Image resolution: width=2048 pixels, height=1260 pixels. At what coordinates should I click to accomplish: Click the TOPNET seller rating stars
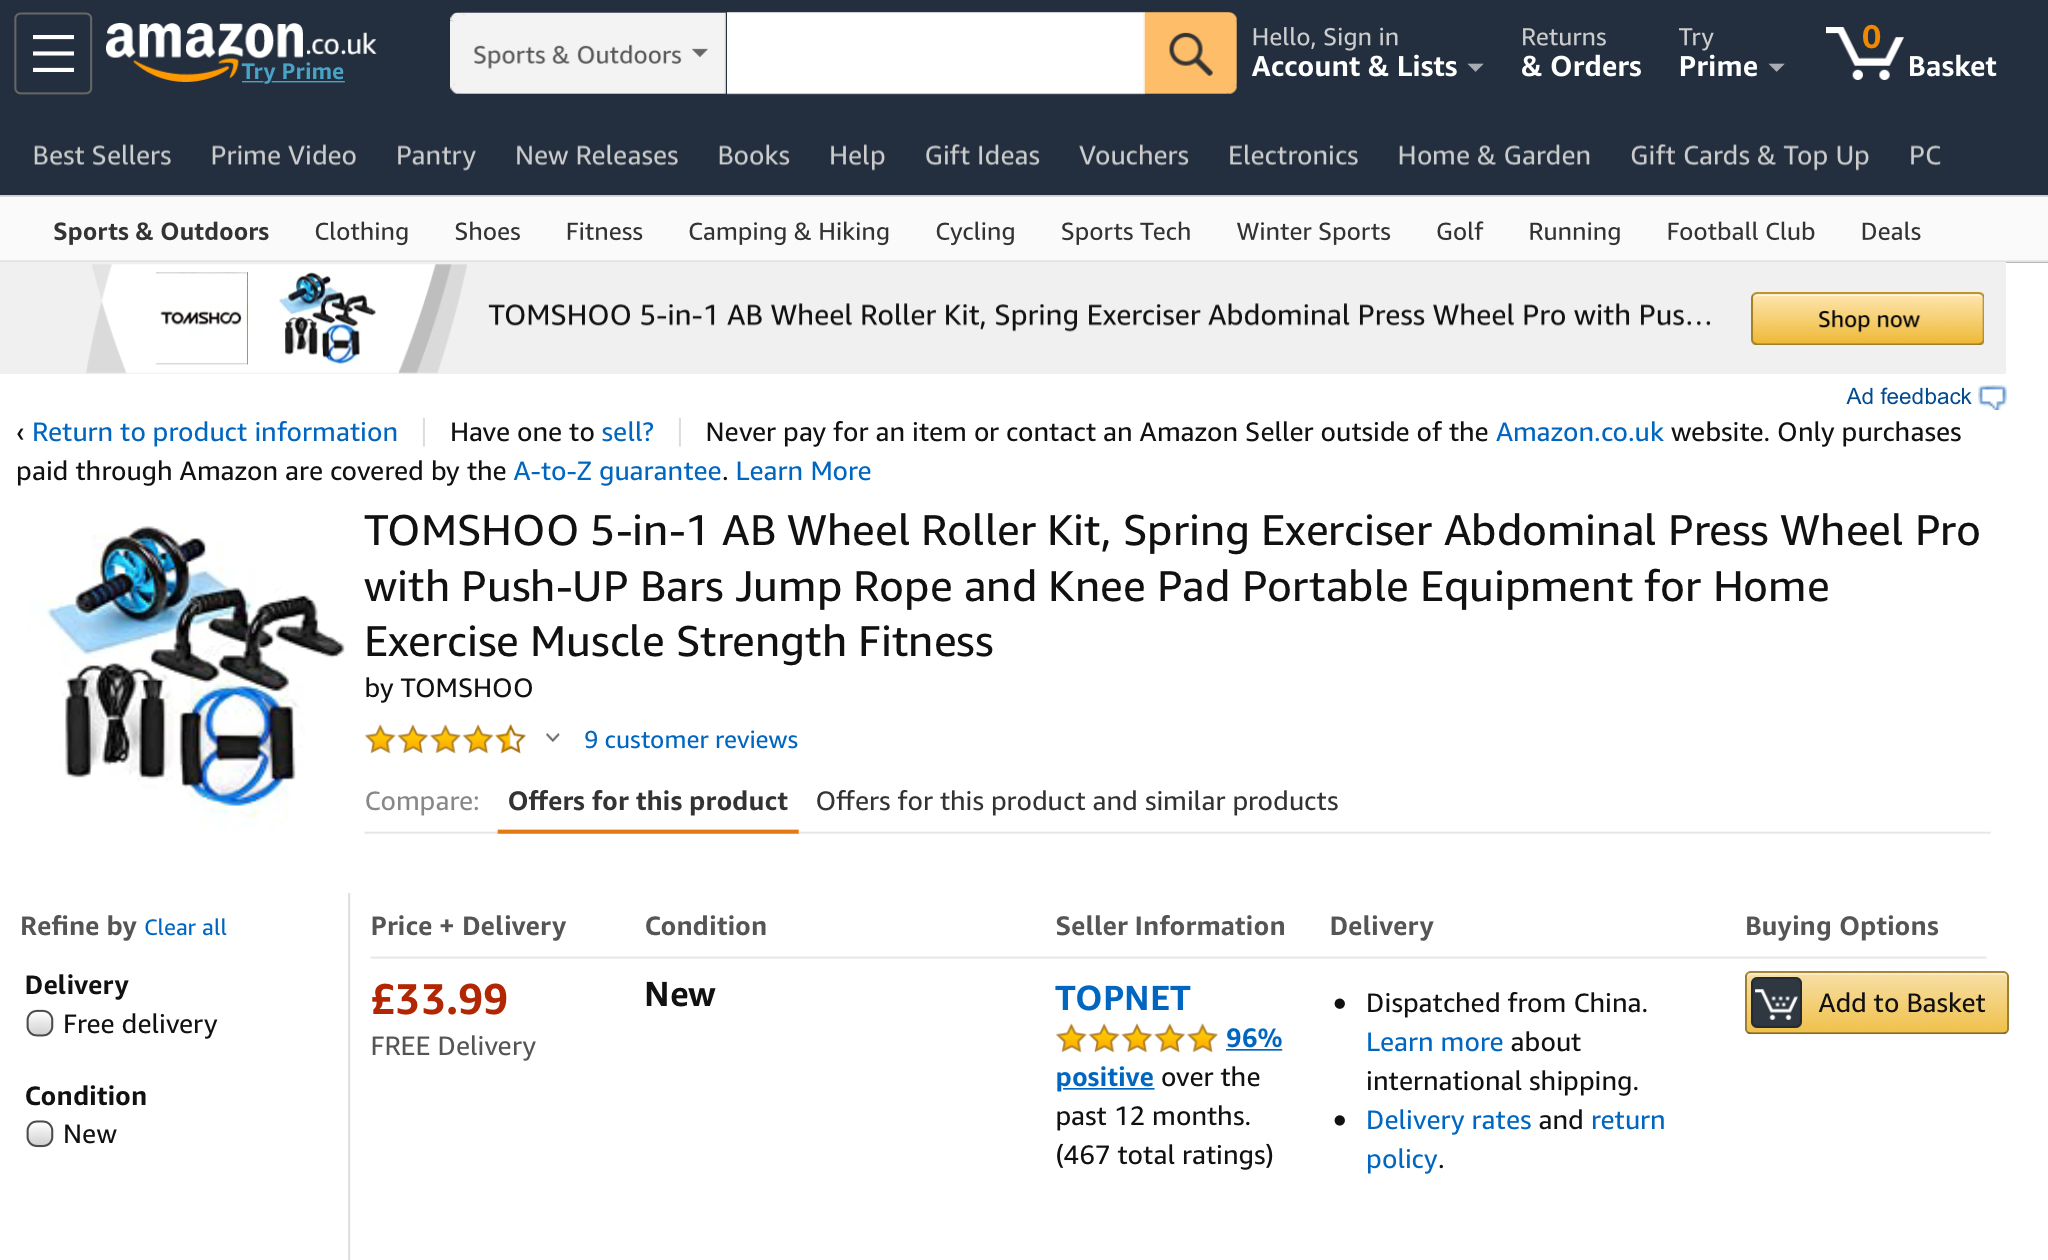click(x=1136, y=1039)
